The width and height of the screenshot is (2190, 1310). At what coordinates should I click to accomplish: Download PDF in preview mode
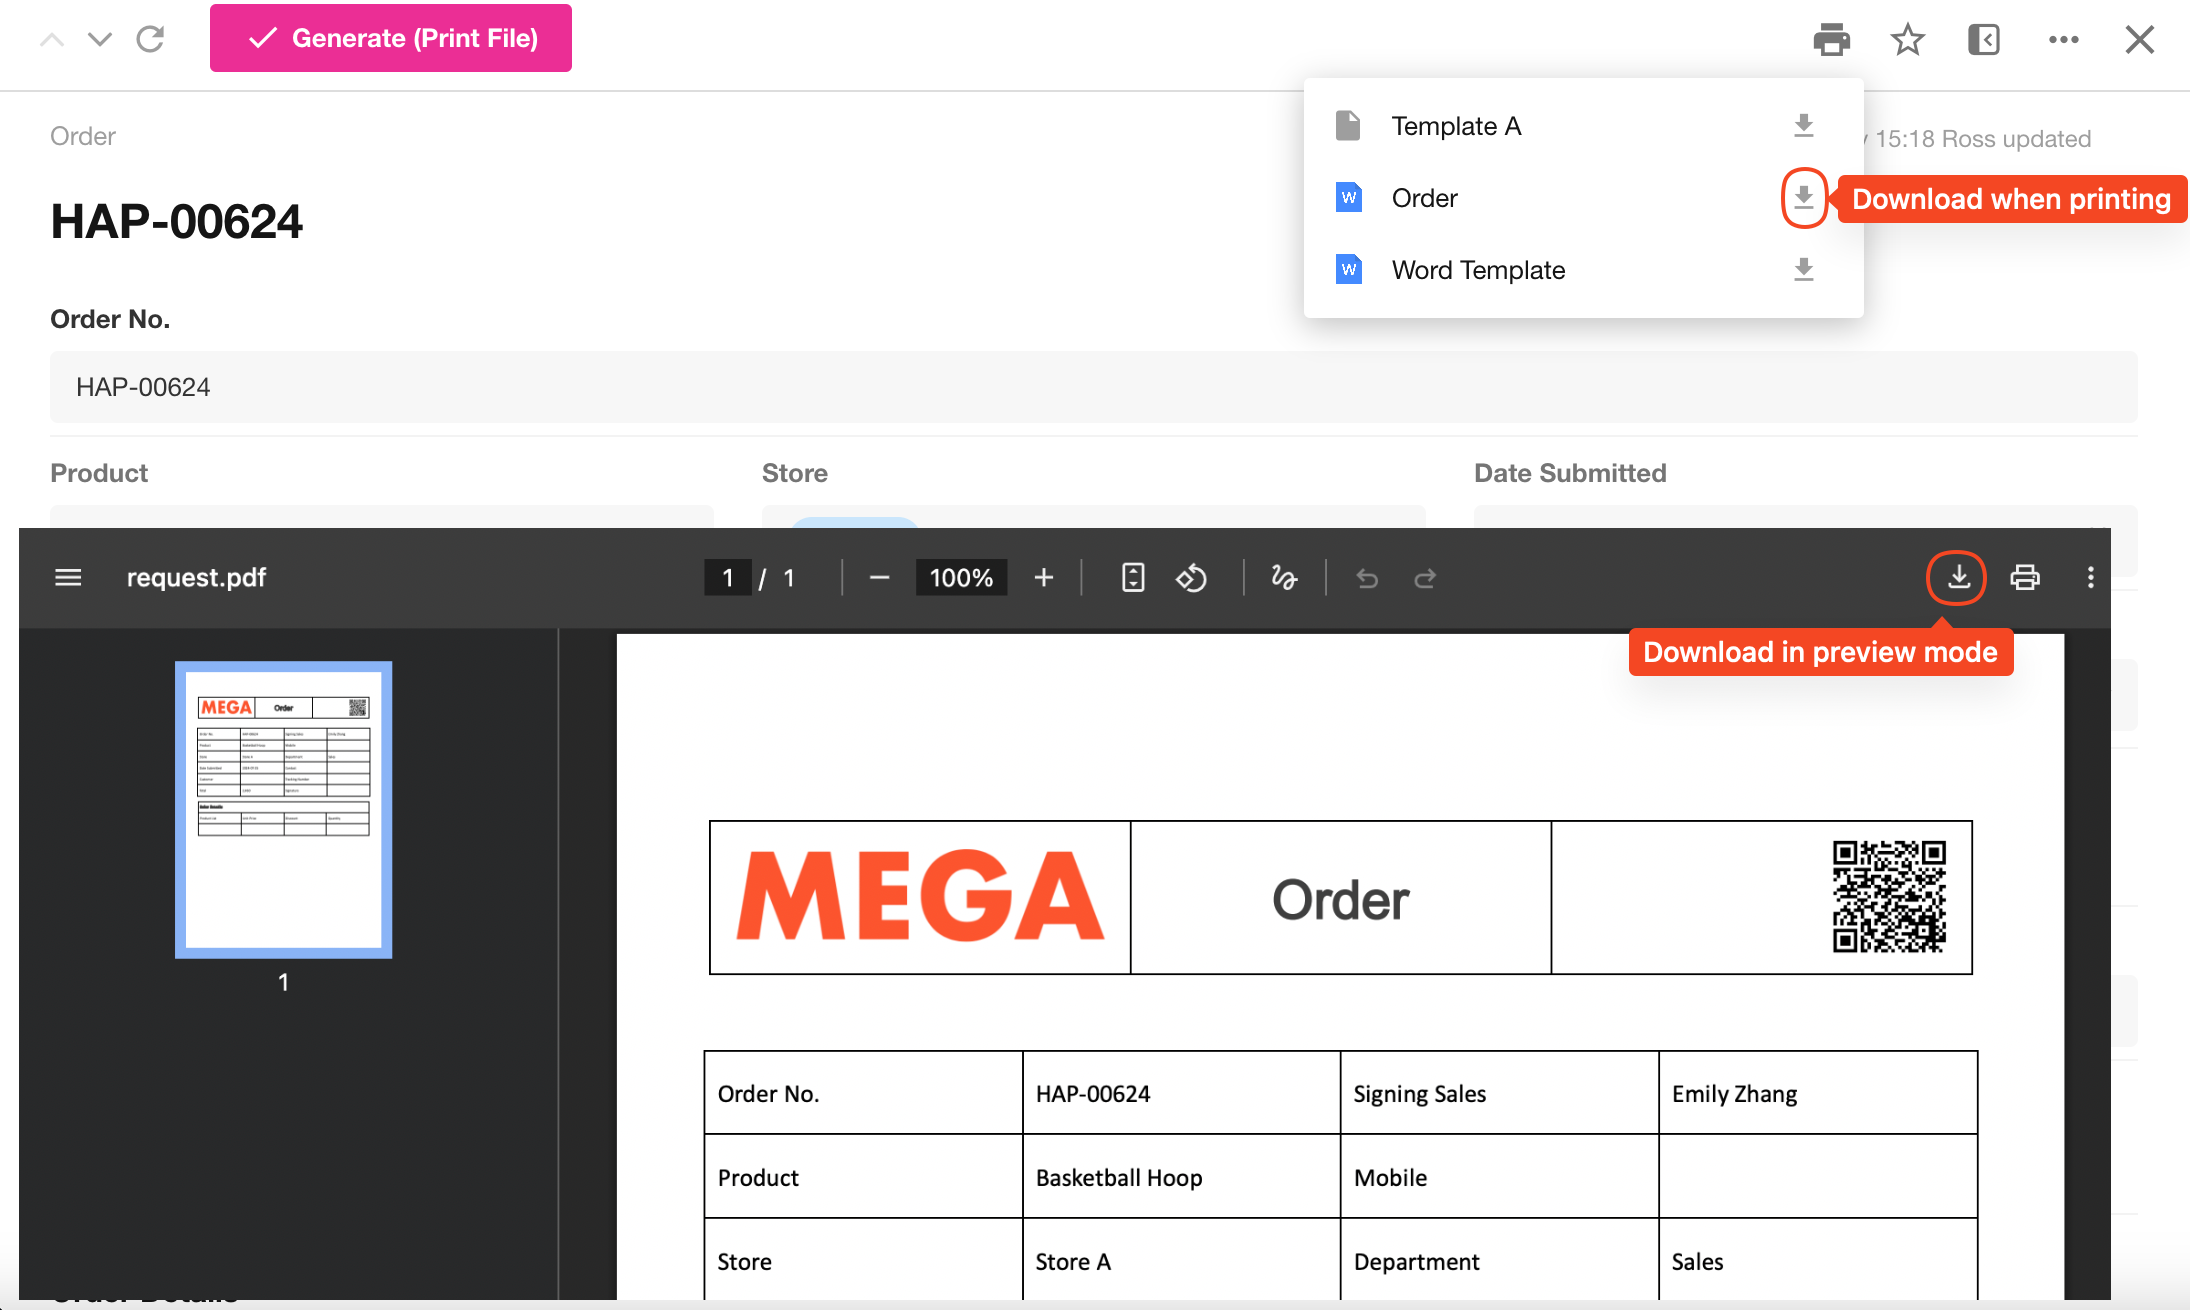click(1958, 577)
